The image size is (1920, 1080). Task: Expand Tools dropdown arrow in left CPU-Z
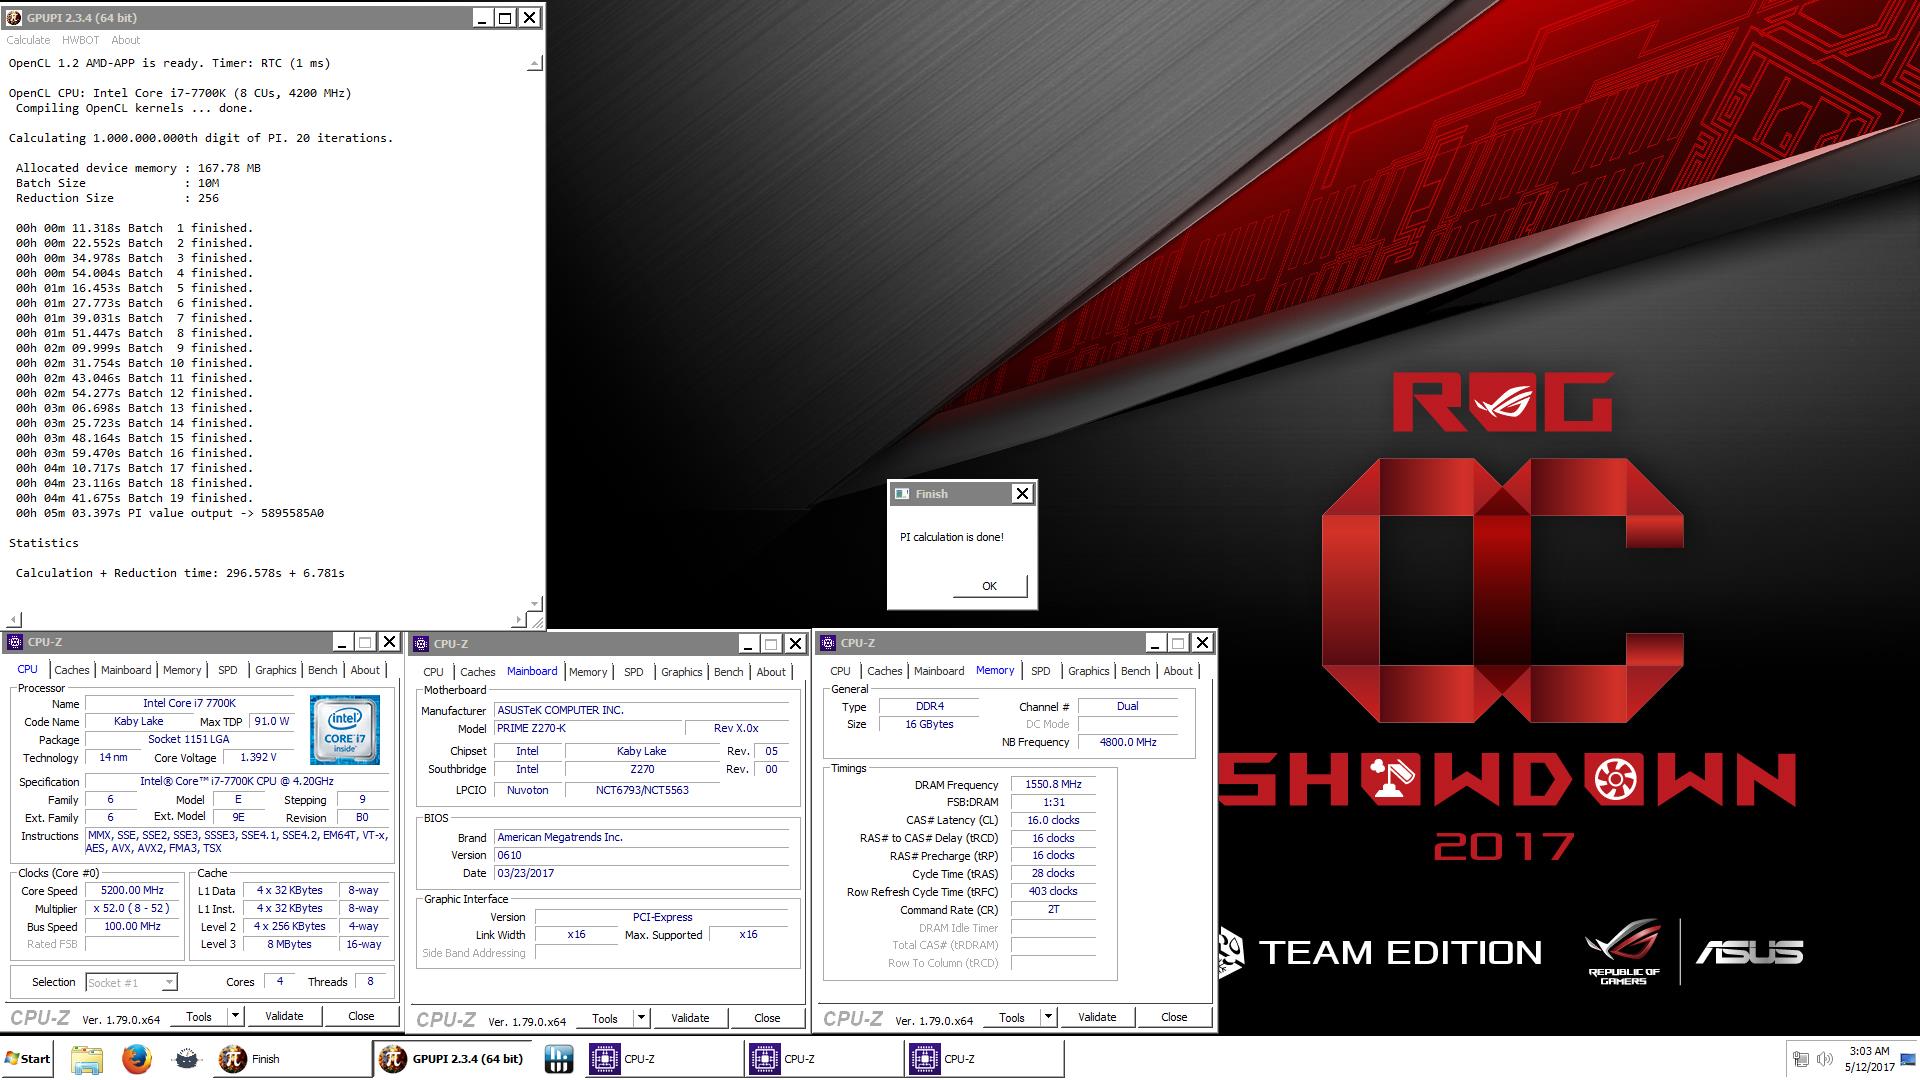236,1016
